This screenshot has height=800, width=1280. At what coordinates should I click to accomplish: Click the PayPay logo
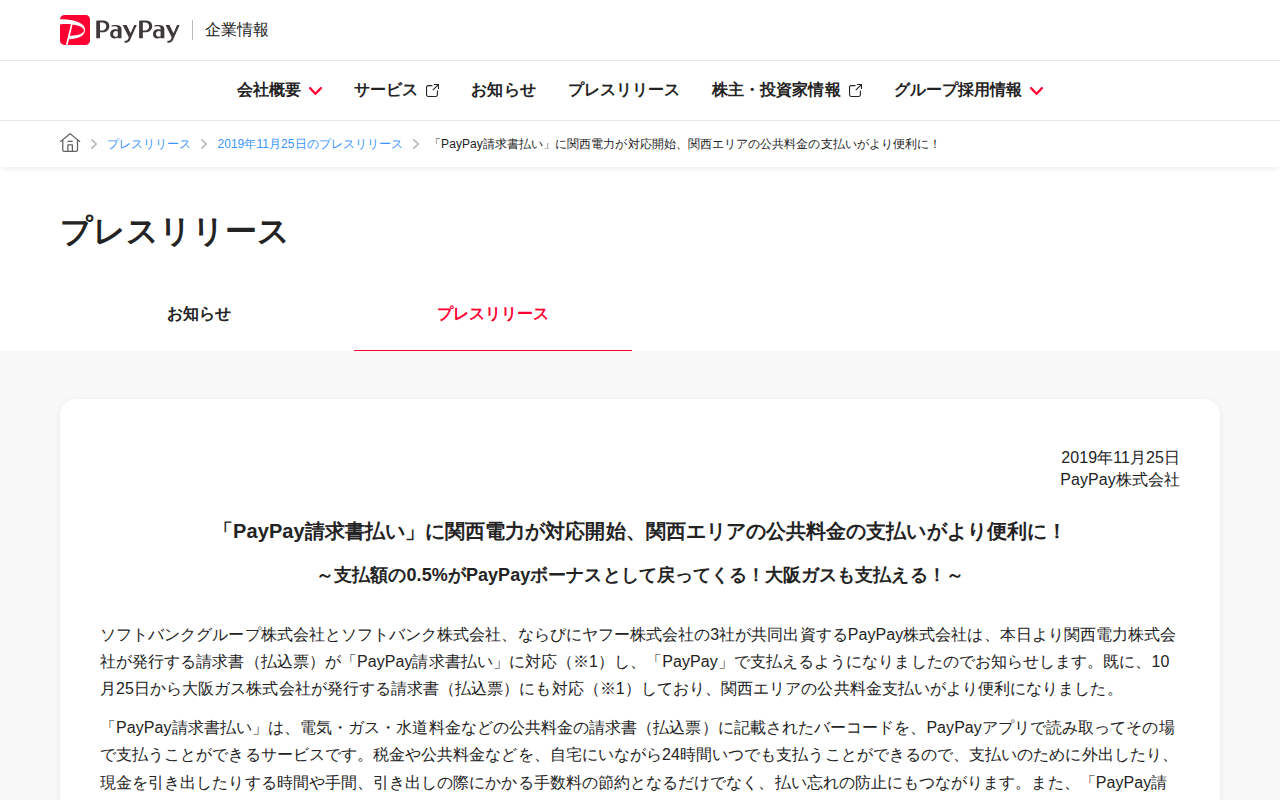(x=119, y=30)
